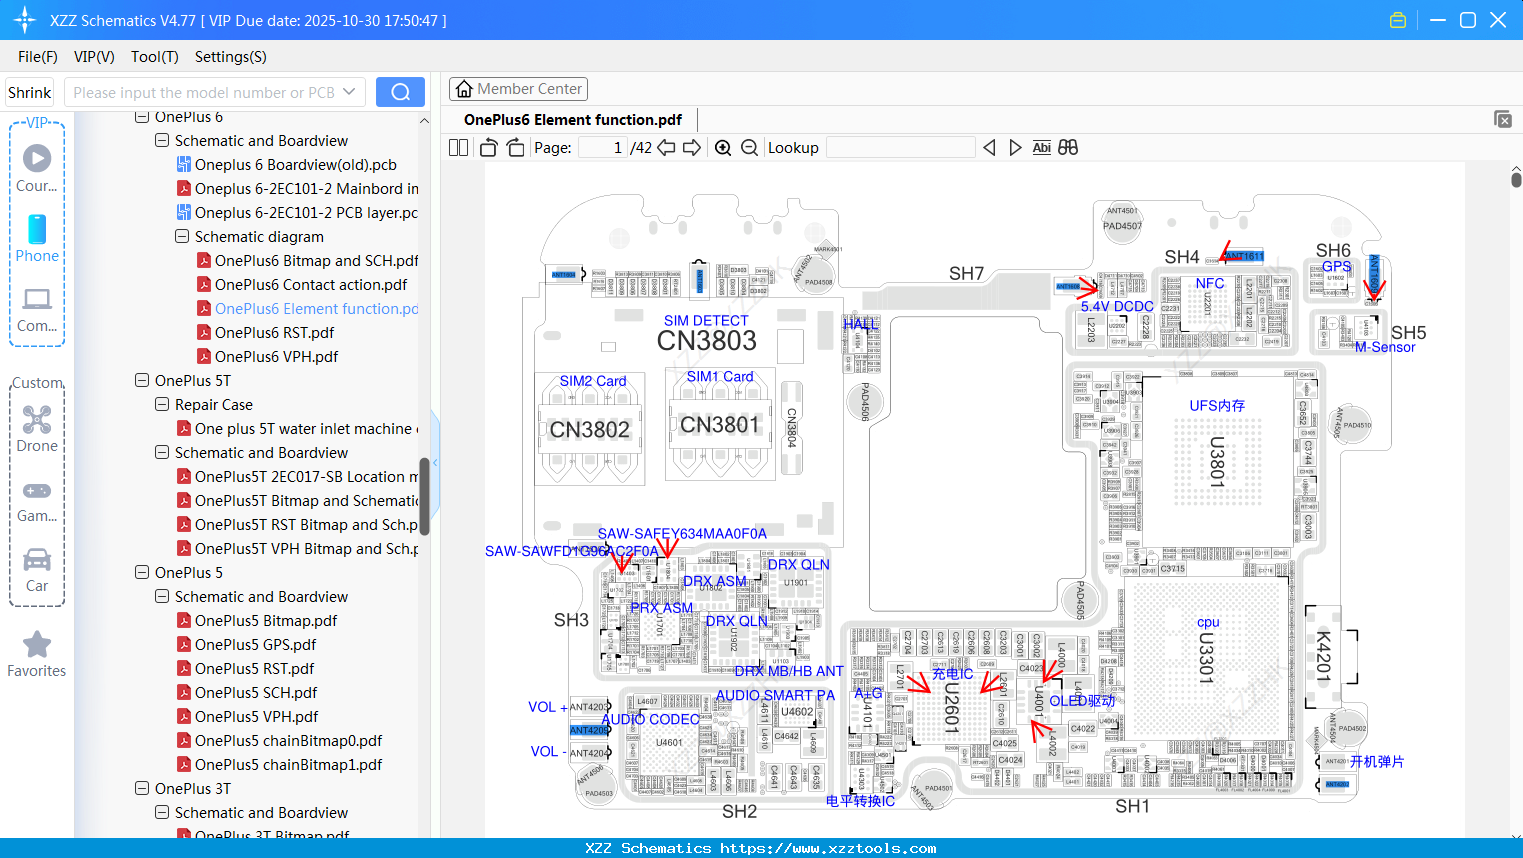Zoom in on the PDF
The image size is (1523, 858).
(723, 148)
